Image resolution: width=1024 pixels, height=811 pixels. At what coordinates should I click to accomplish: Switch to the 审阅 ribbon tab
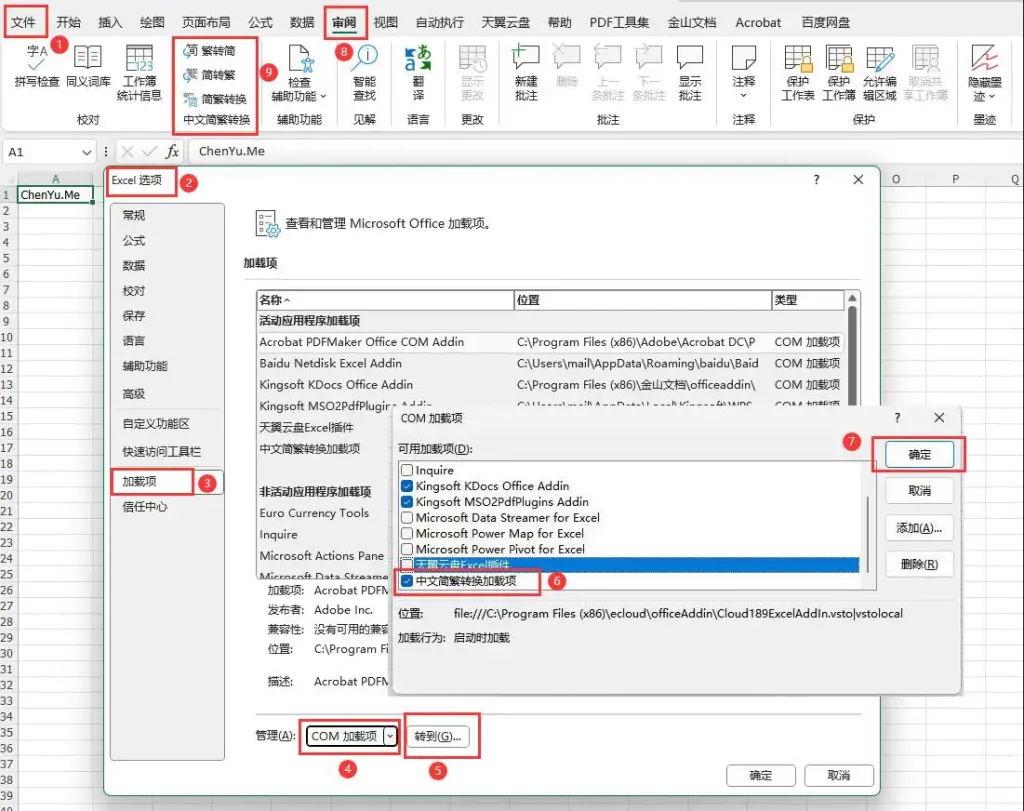[x=343, y=22]
